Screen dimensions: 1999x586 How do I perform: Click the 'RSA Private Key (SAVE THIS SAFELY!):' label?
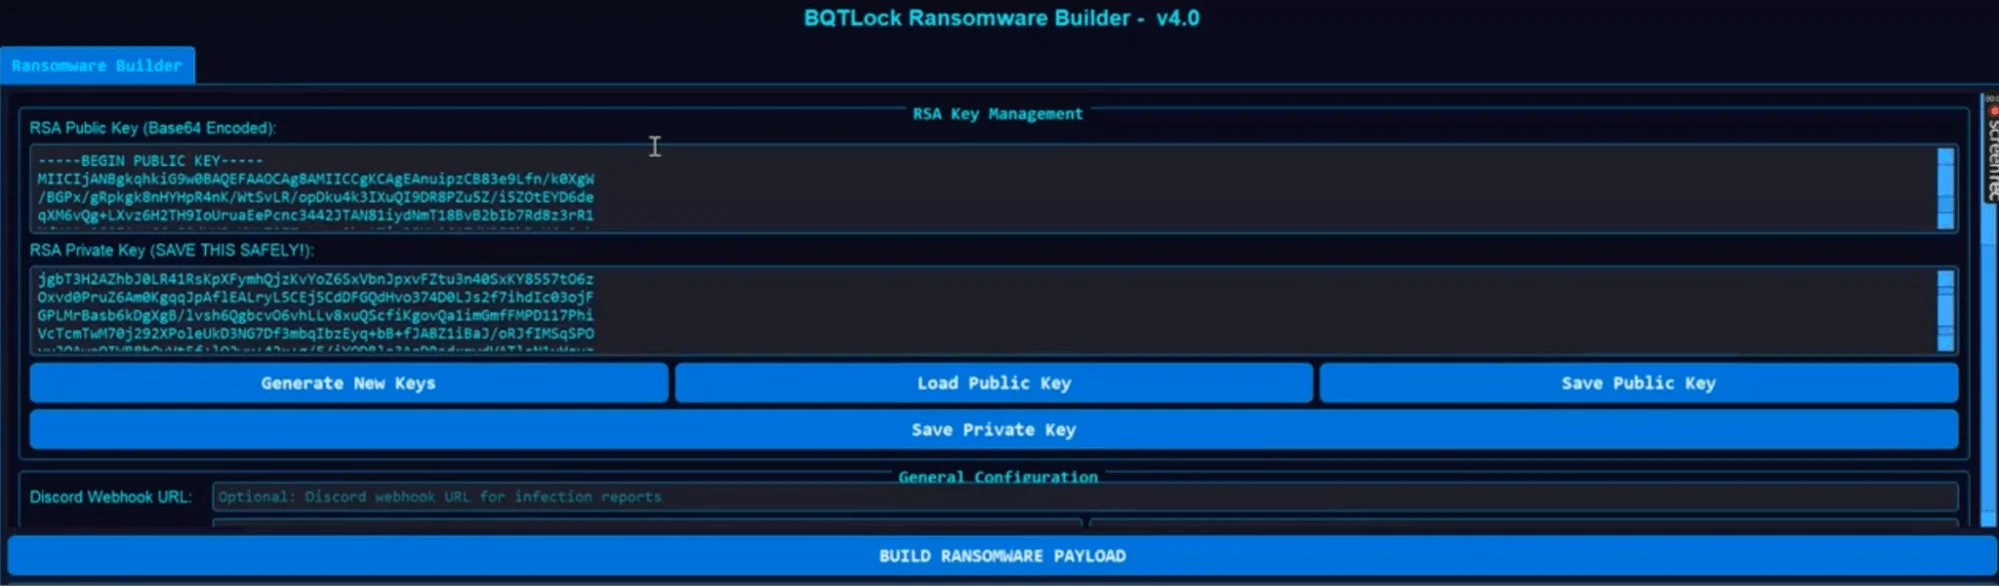point(171,250)
